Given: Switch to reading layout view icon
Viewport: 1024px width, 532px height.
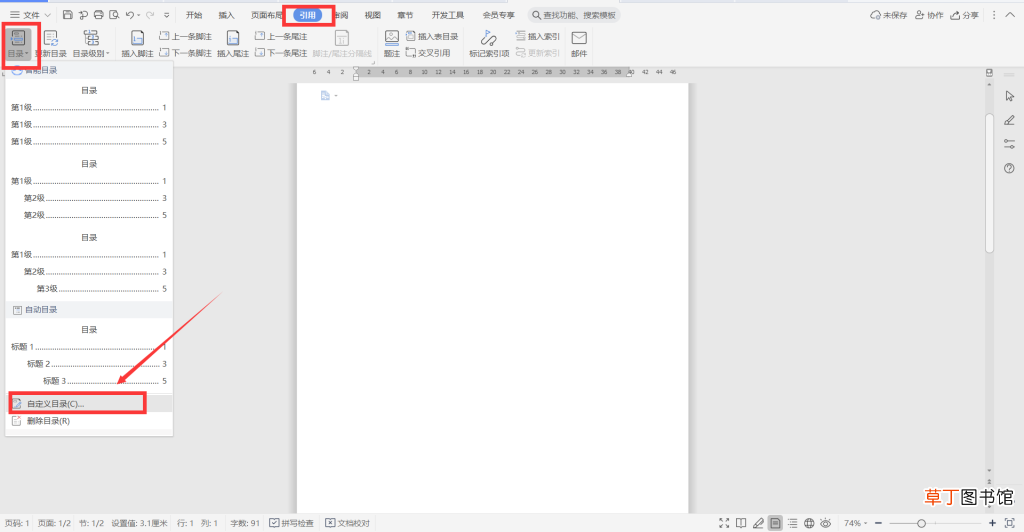Looking at the screenshot, I should pos(741,523).
